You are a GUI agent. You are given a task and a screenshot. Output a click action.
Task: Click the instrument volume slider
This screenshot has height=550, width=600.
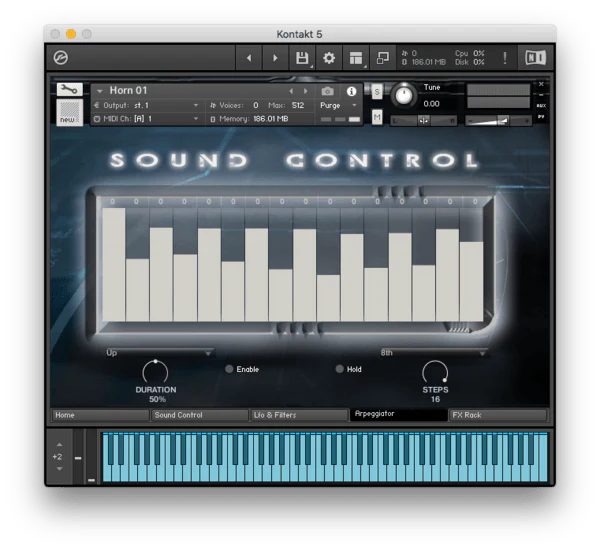click(x=498, y=121)
